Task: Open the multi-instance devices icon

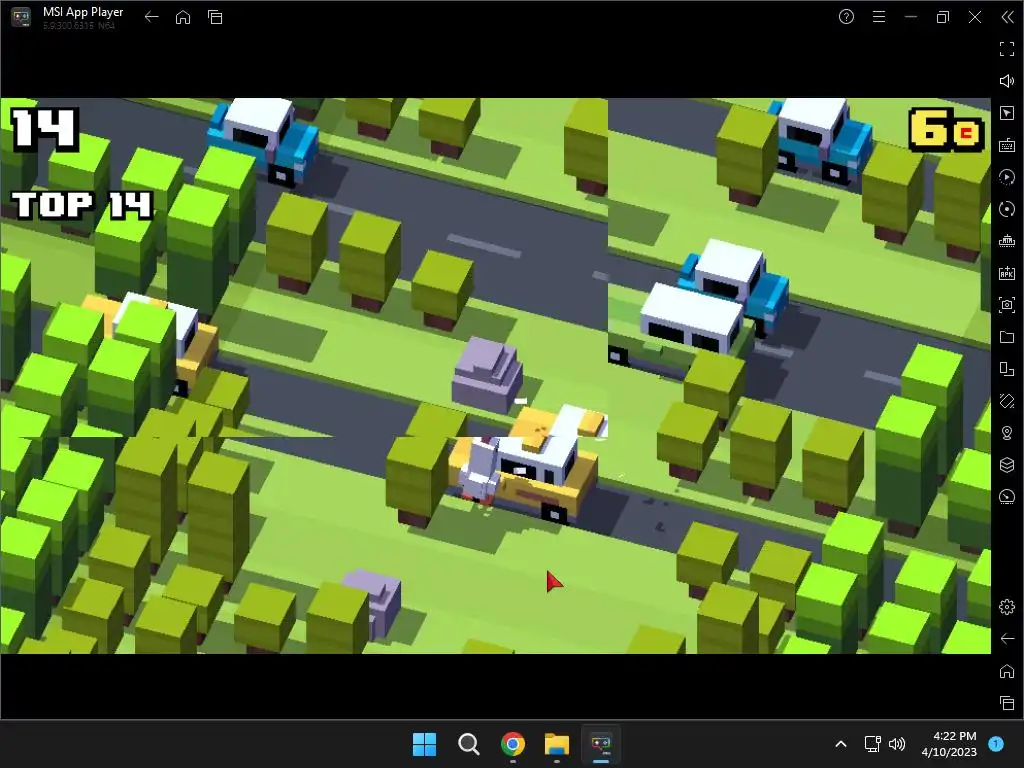Action: (1006, 369)
